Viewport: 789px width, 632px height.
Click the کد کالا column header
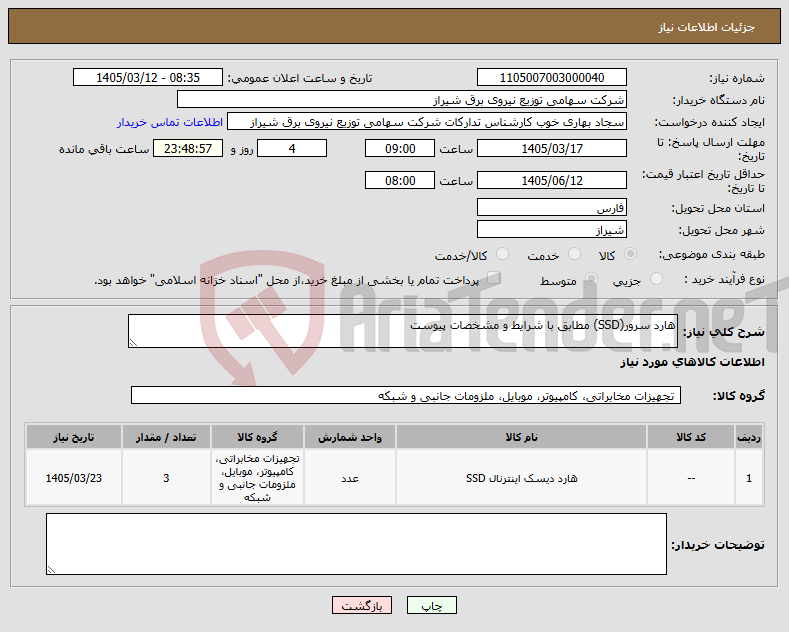[691, 437]
